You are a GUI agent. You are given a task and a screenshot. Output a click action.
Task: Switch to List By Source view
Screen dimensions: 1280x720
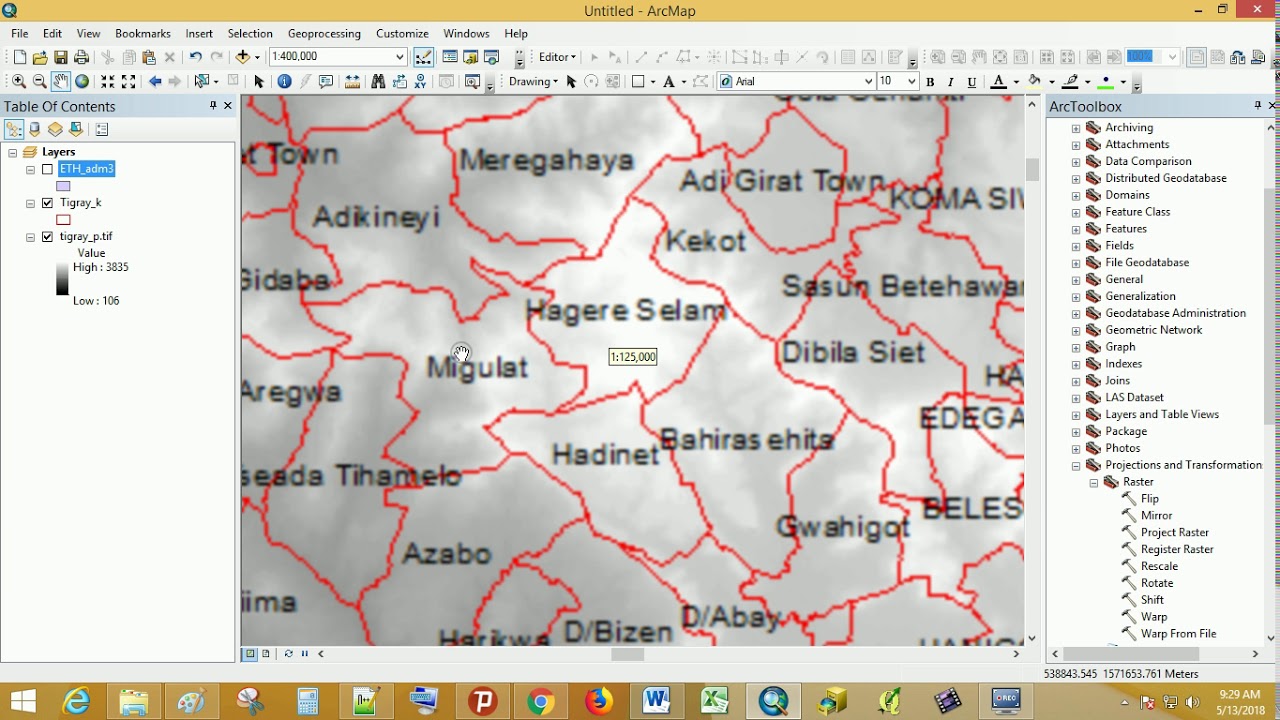click(35, 129)
